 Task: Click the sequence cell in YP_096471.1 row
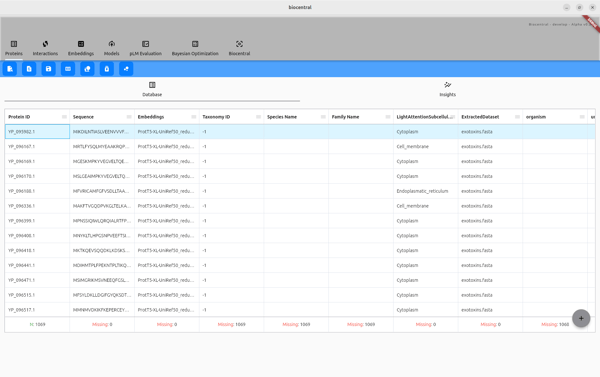(x=102, y=280)
